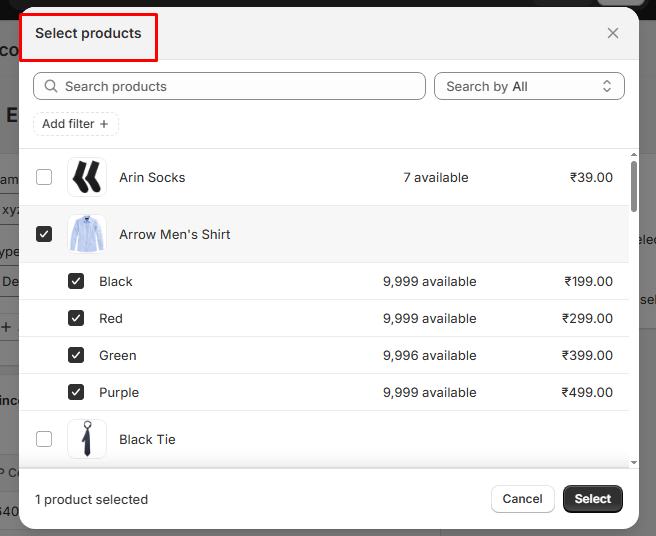The height and width of the screenshot is (536, 656).
Task: Tick the Black Tie checkbox
Action: pos(44,439)
